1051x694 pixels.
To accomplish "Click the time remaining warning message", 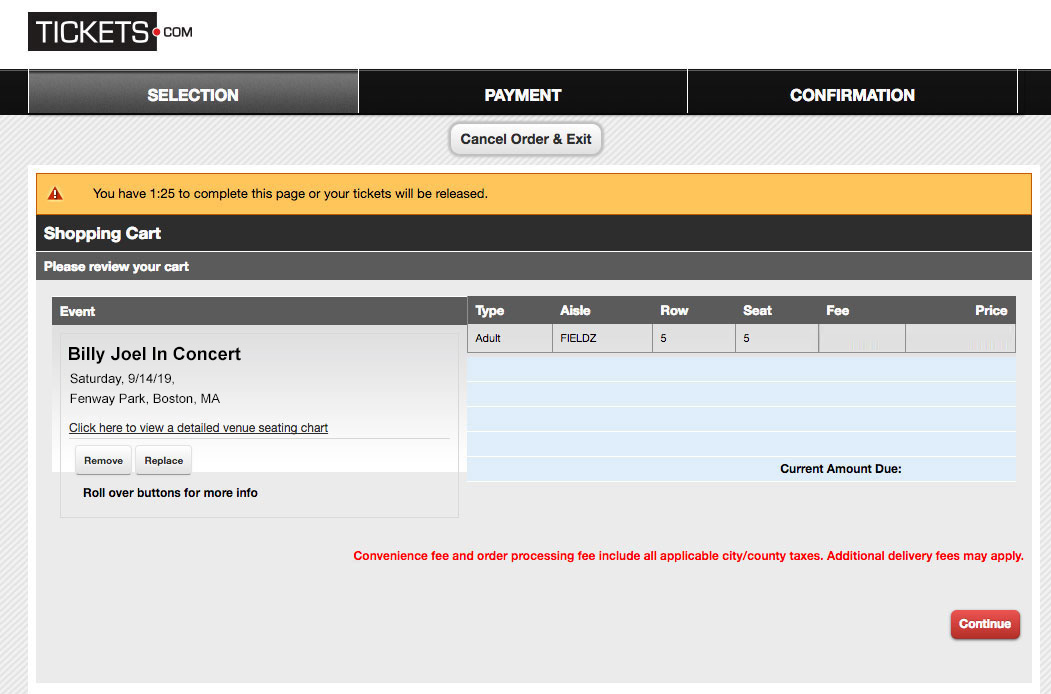I will coord(290,194).
